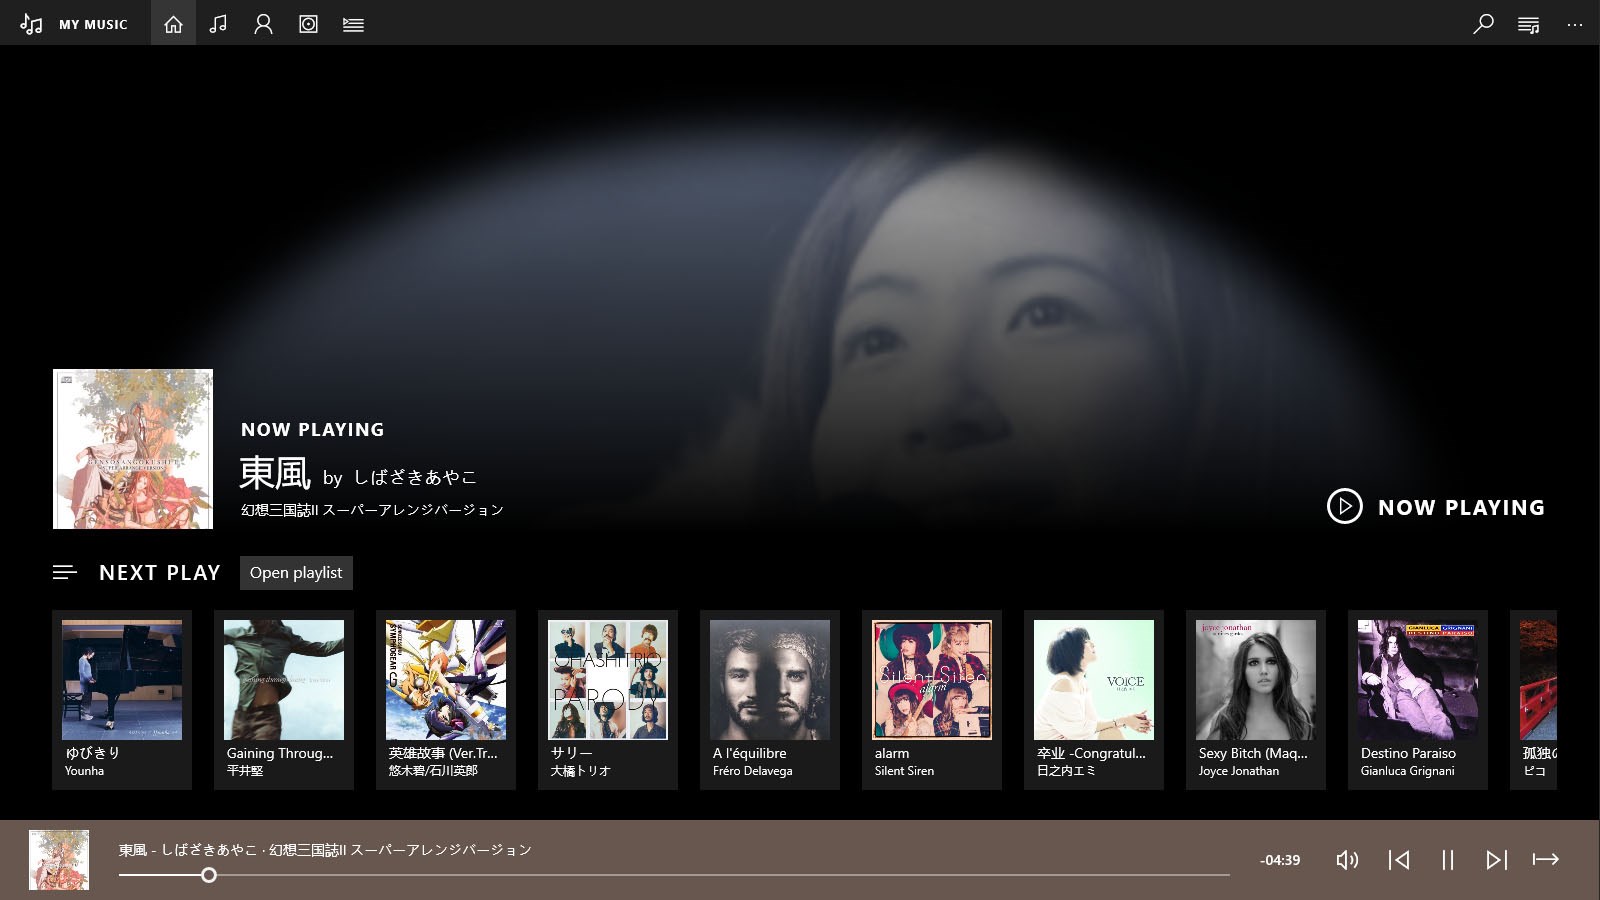
Task: Seek to the middle of the progress bar
Action: coord(674,875)
